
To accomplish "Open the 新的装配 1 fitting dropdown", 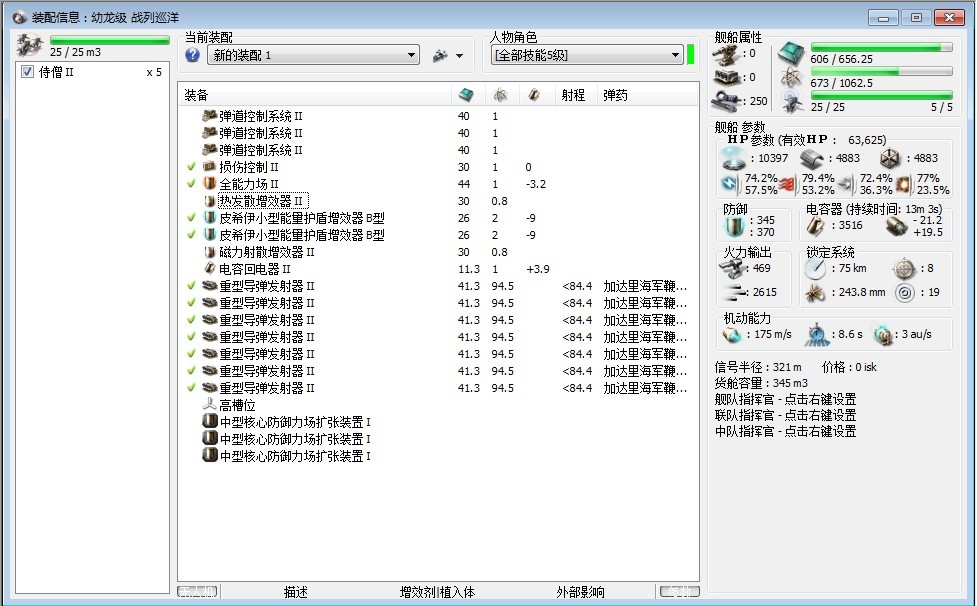I will tap(313, 55).
